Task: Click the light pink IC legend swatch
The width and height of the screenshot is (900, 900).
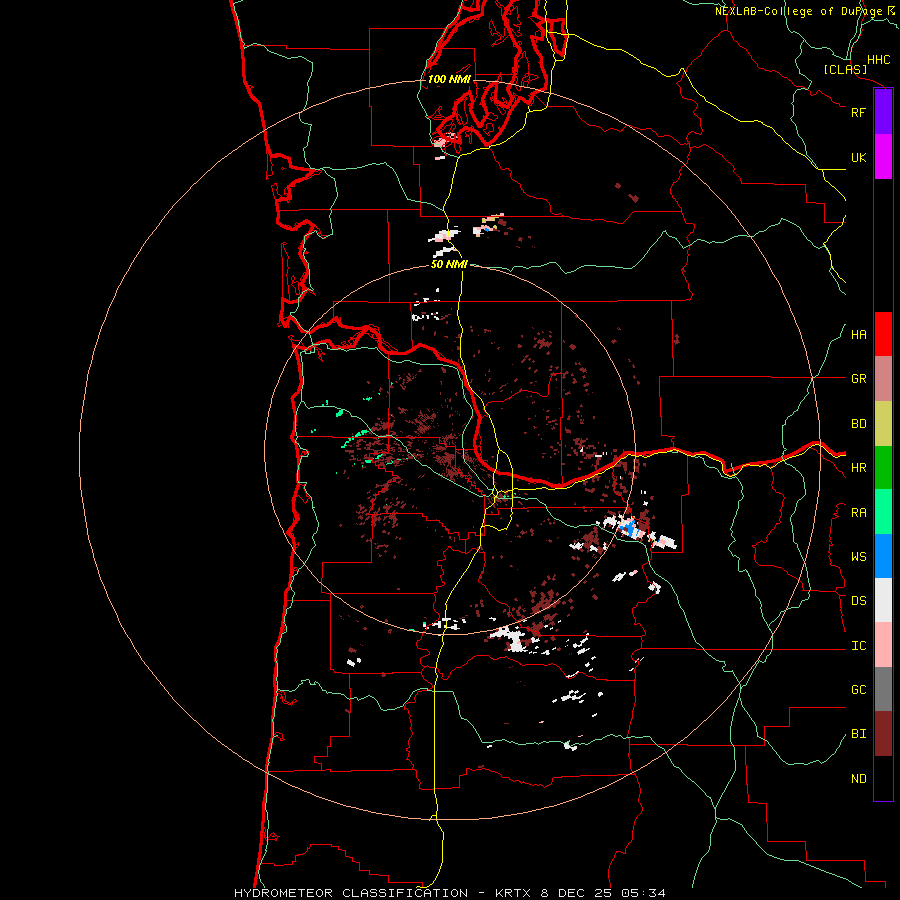Action: [x=883, y=645]
